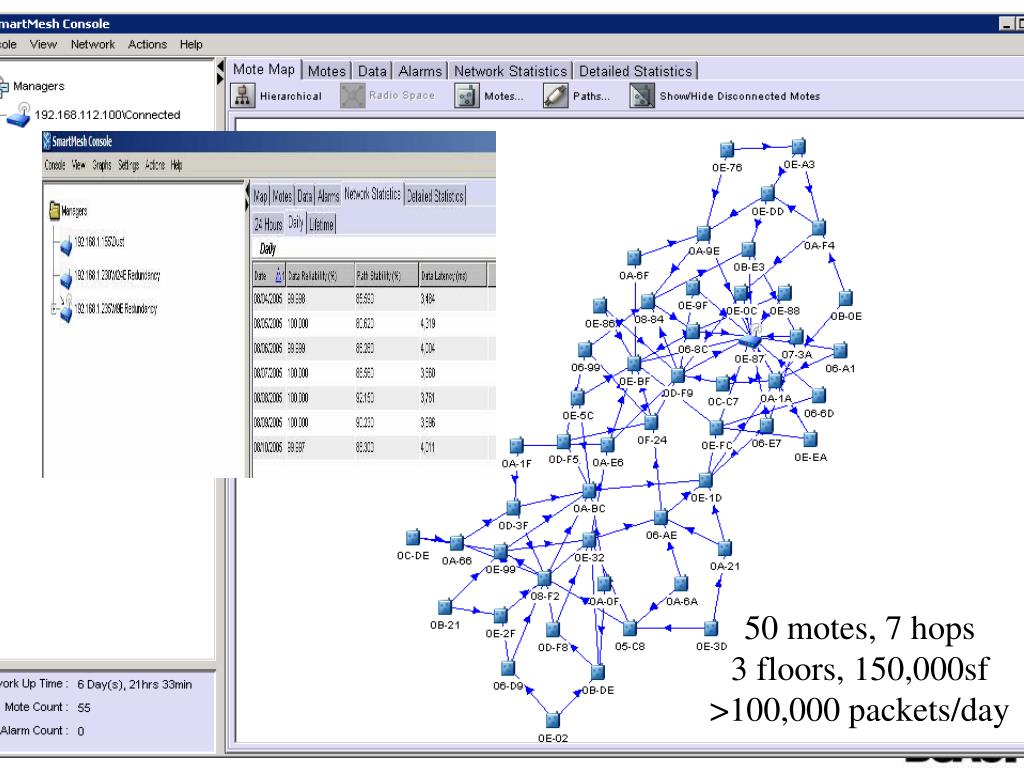
Task: Select mote 0E-DD on the map
Action: pos(768,193)
